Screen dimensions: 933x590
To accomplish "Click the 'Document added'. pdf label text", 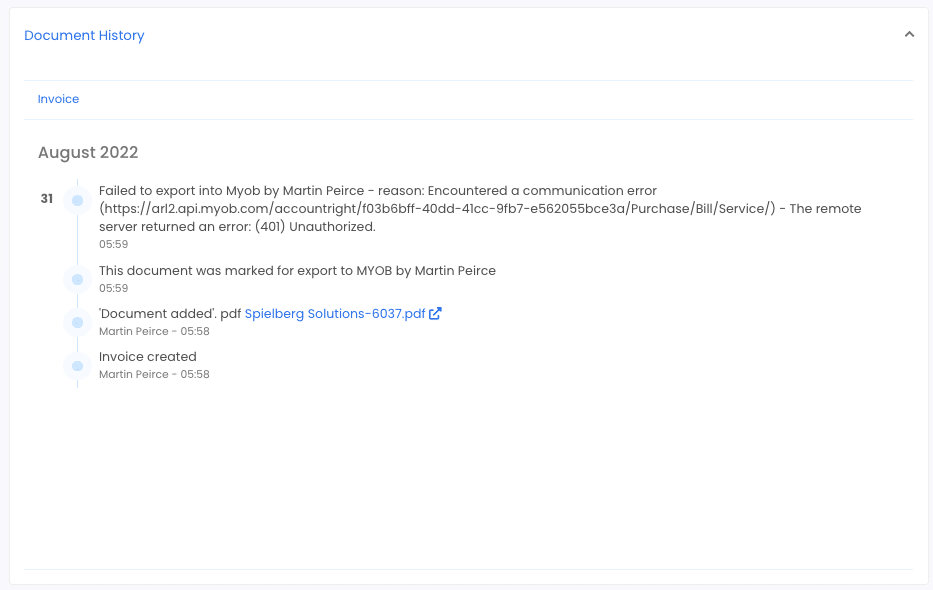I will point(170,313).
